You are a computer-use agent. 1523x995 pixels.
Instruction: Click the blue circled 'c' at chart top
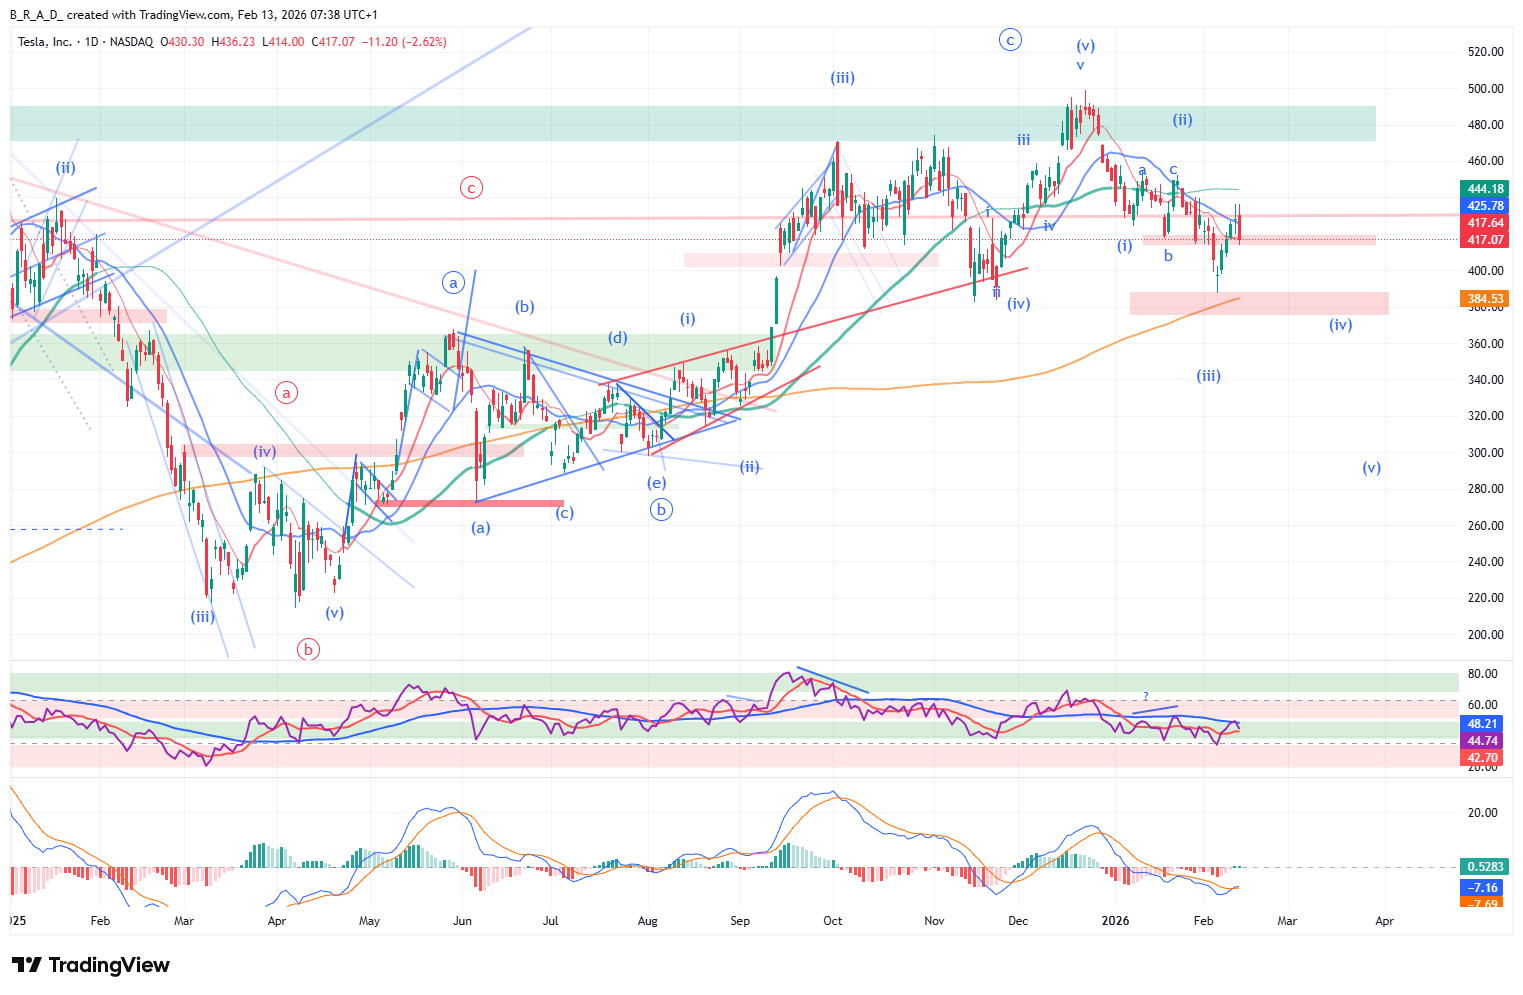pos(1010,40)
